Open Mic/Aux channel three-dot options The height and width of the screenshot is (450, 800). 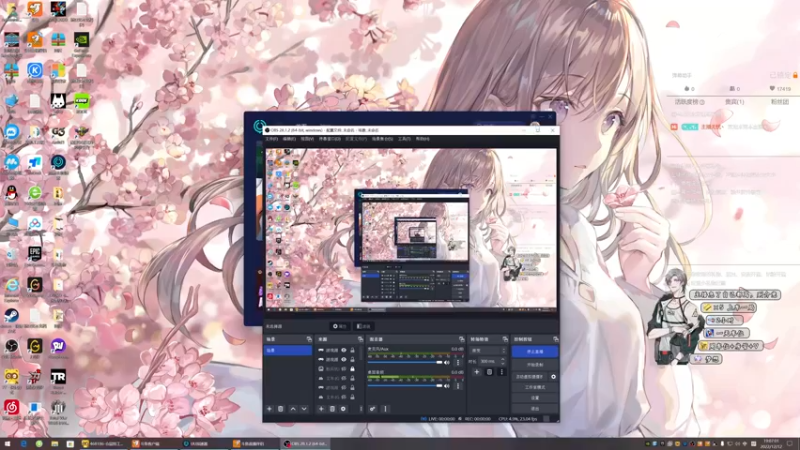(x=458, y=362)
